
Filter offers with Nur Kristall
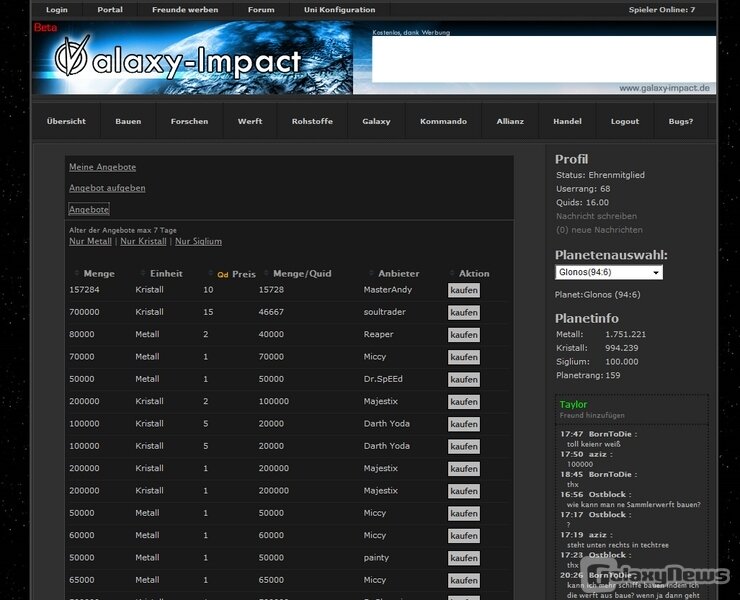(143, 241)
